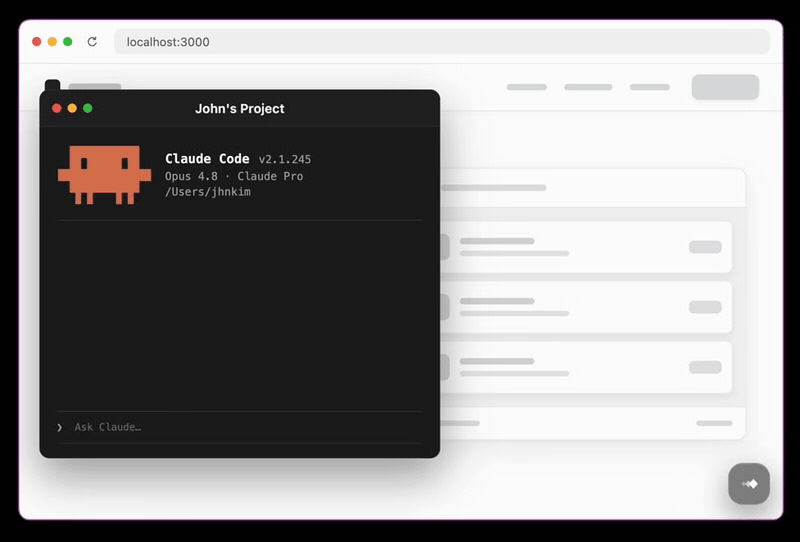Select the /Users/jhnkim path text
The height and width of the screenshot is (542, 800).
tap(208, 192)
